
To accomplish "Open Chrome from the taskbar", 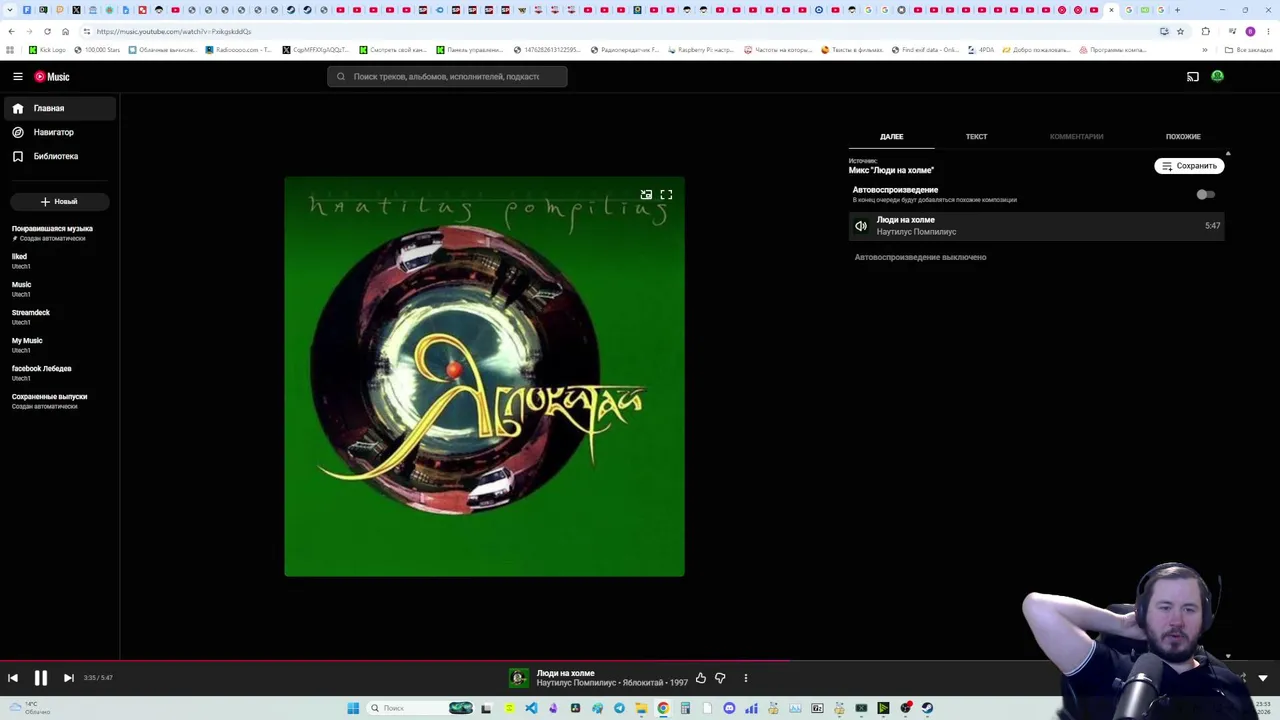I will pos(663,708).
